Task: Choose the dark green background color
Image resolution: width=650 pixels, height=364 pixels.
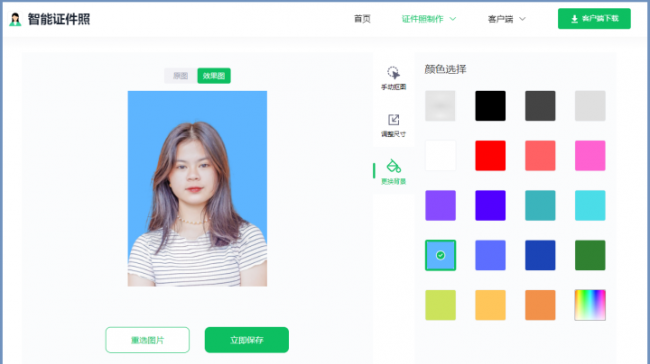Action: tap(590, 255)
